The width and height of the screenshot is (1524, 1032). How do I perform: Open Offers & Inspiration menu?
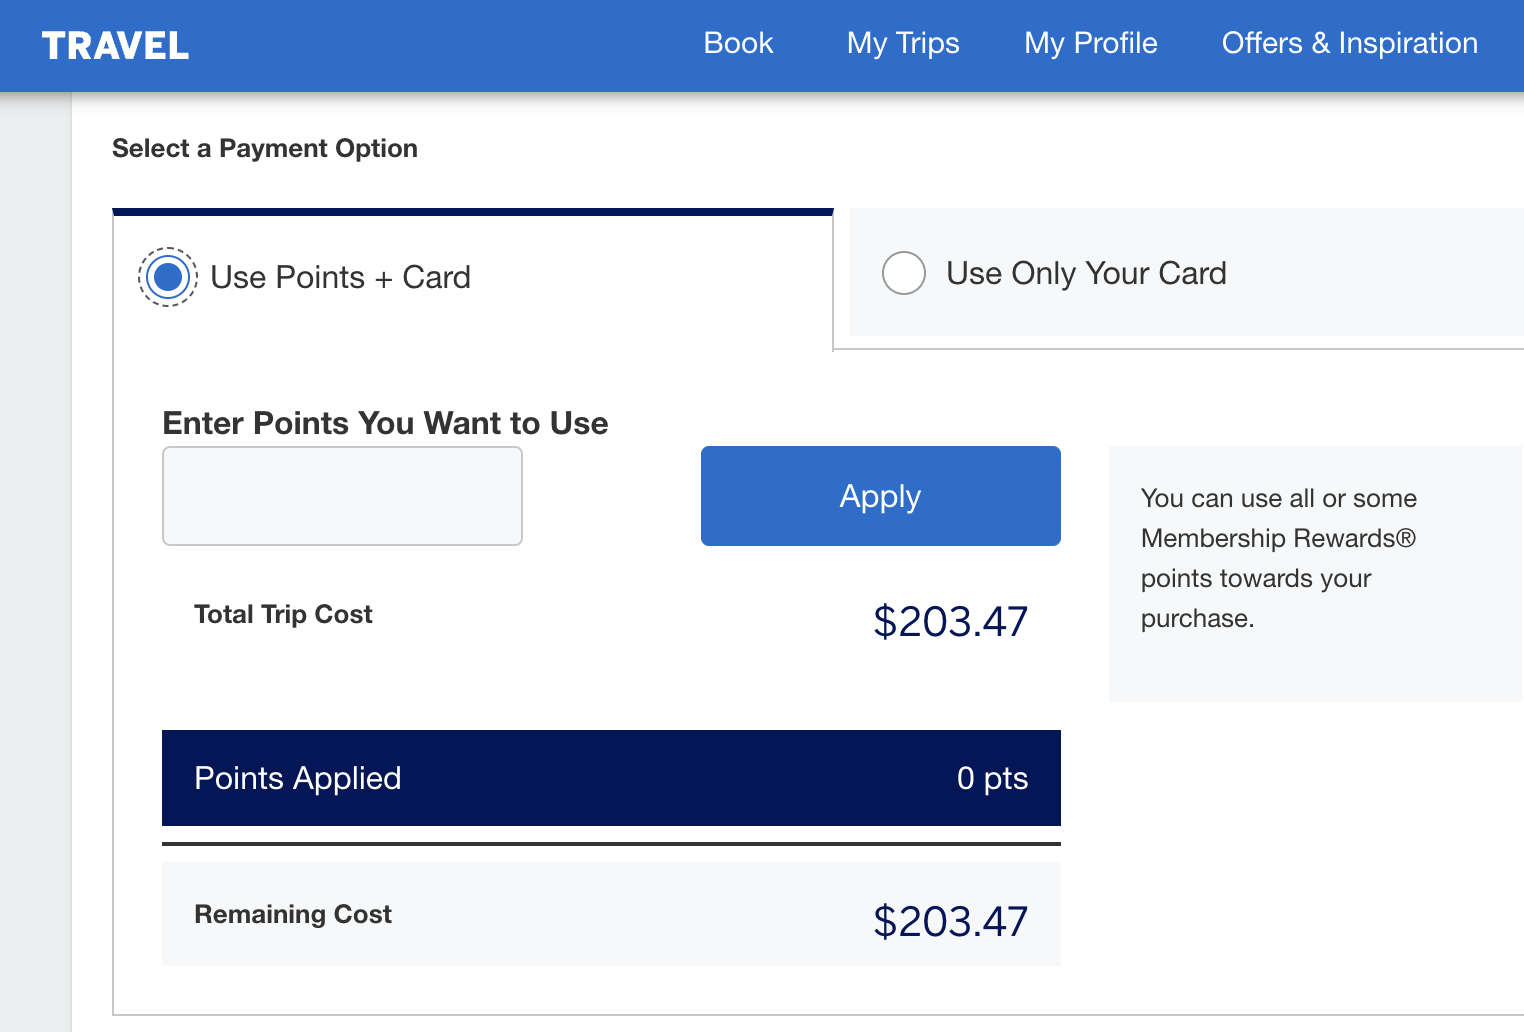coord(1350,43)
